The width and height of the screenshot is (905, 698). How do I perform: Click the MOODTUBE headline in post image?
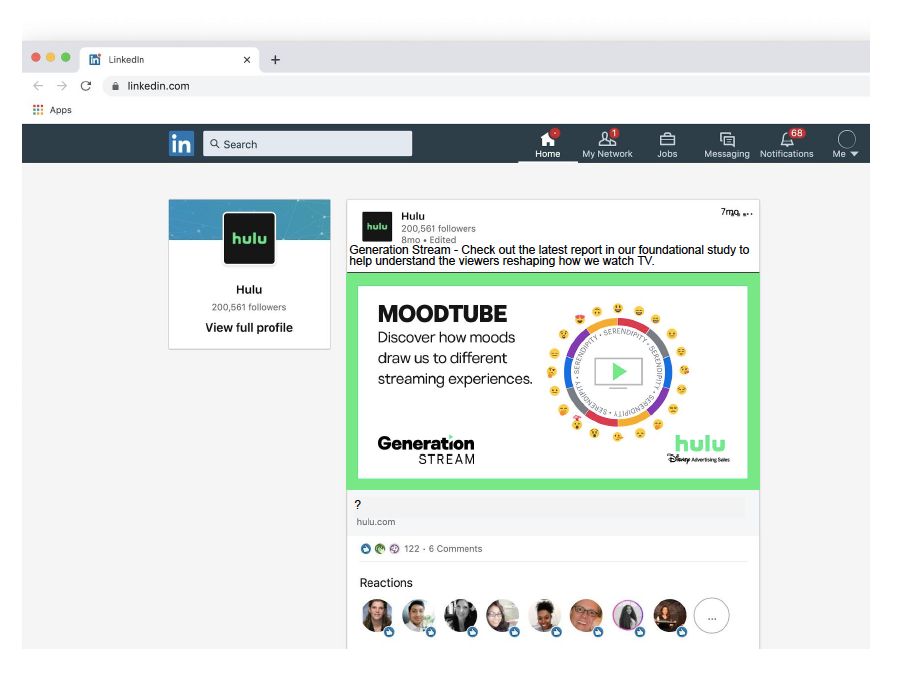442,313
